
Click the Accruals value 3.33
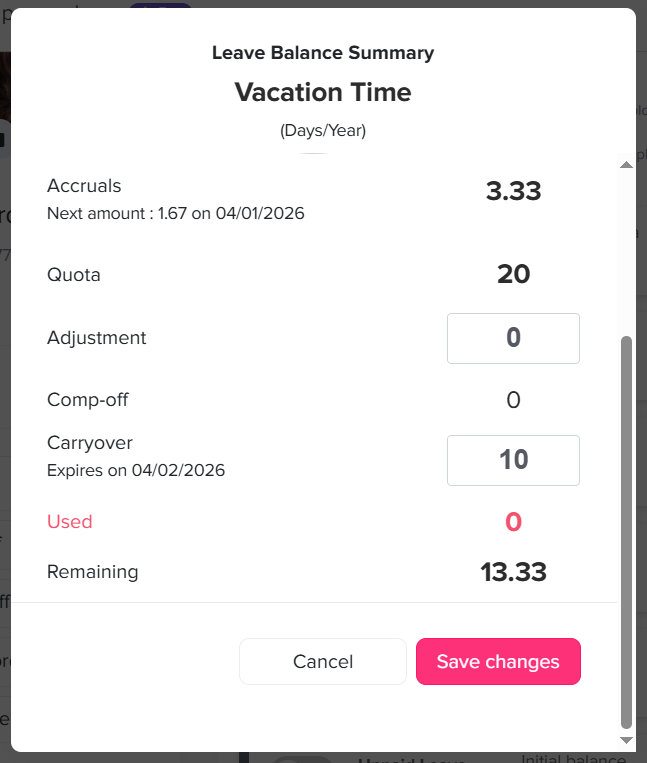(x=513, y=192)
